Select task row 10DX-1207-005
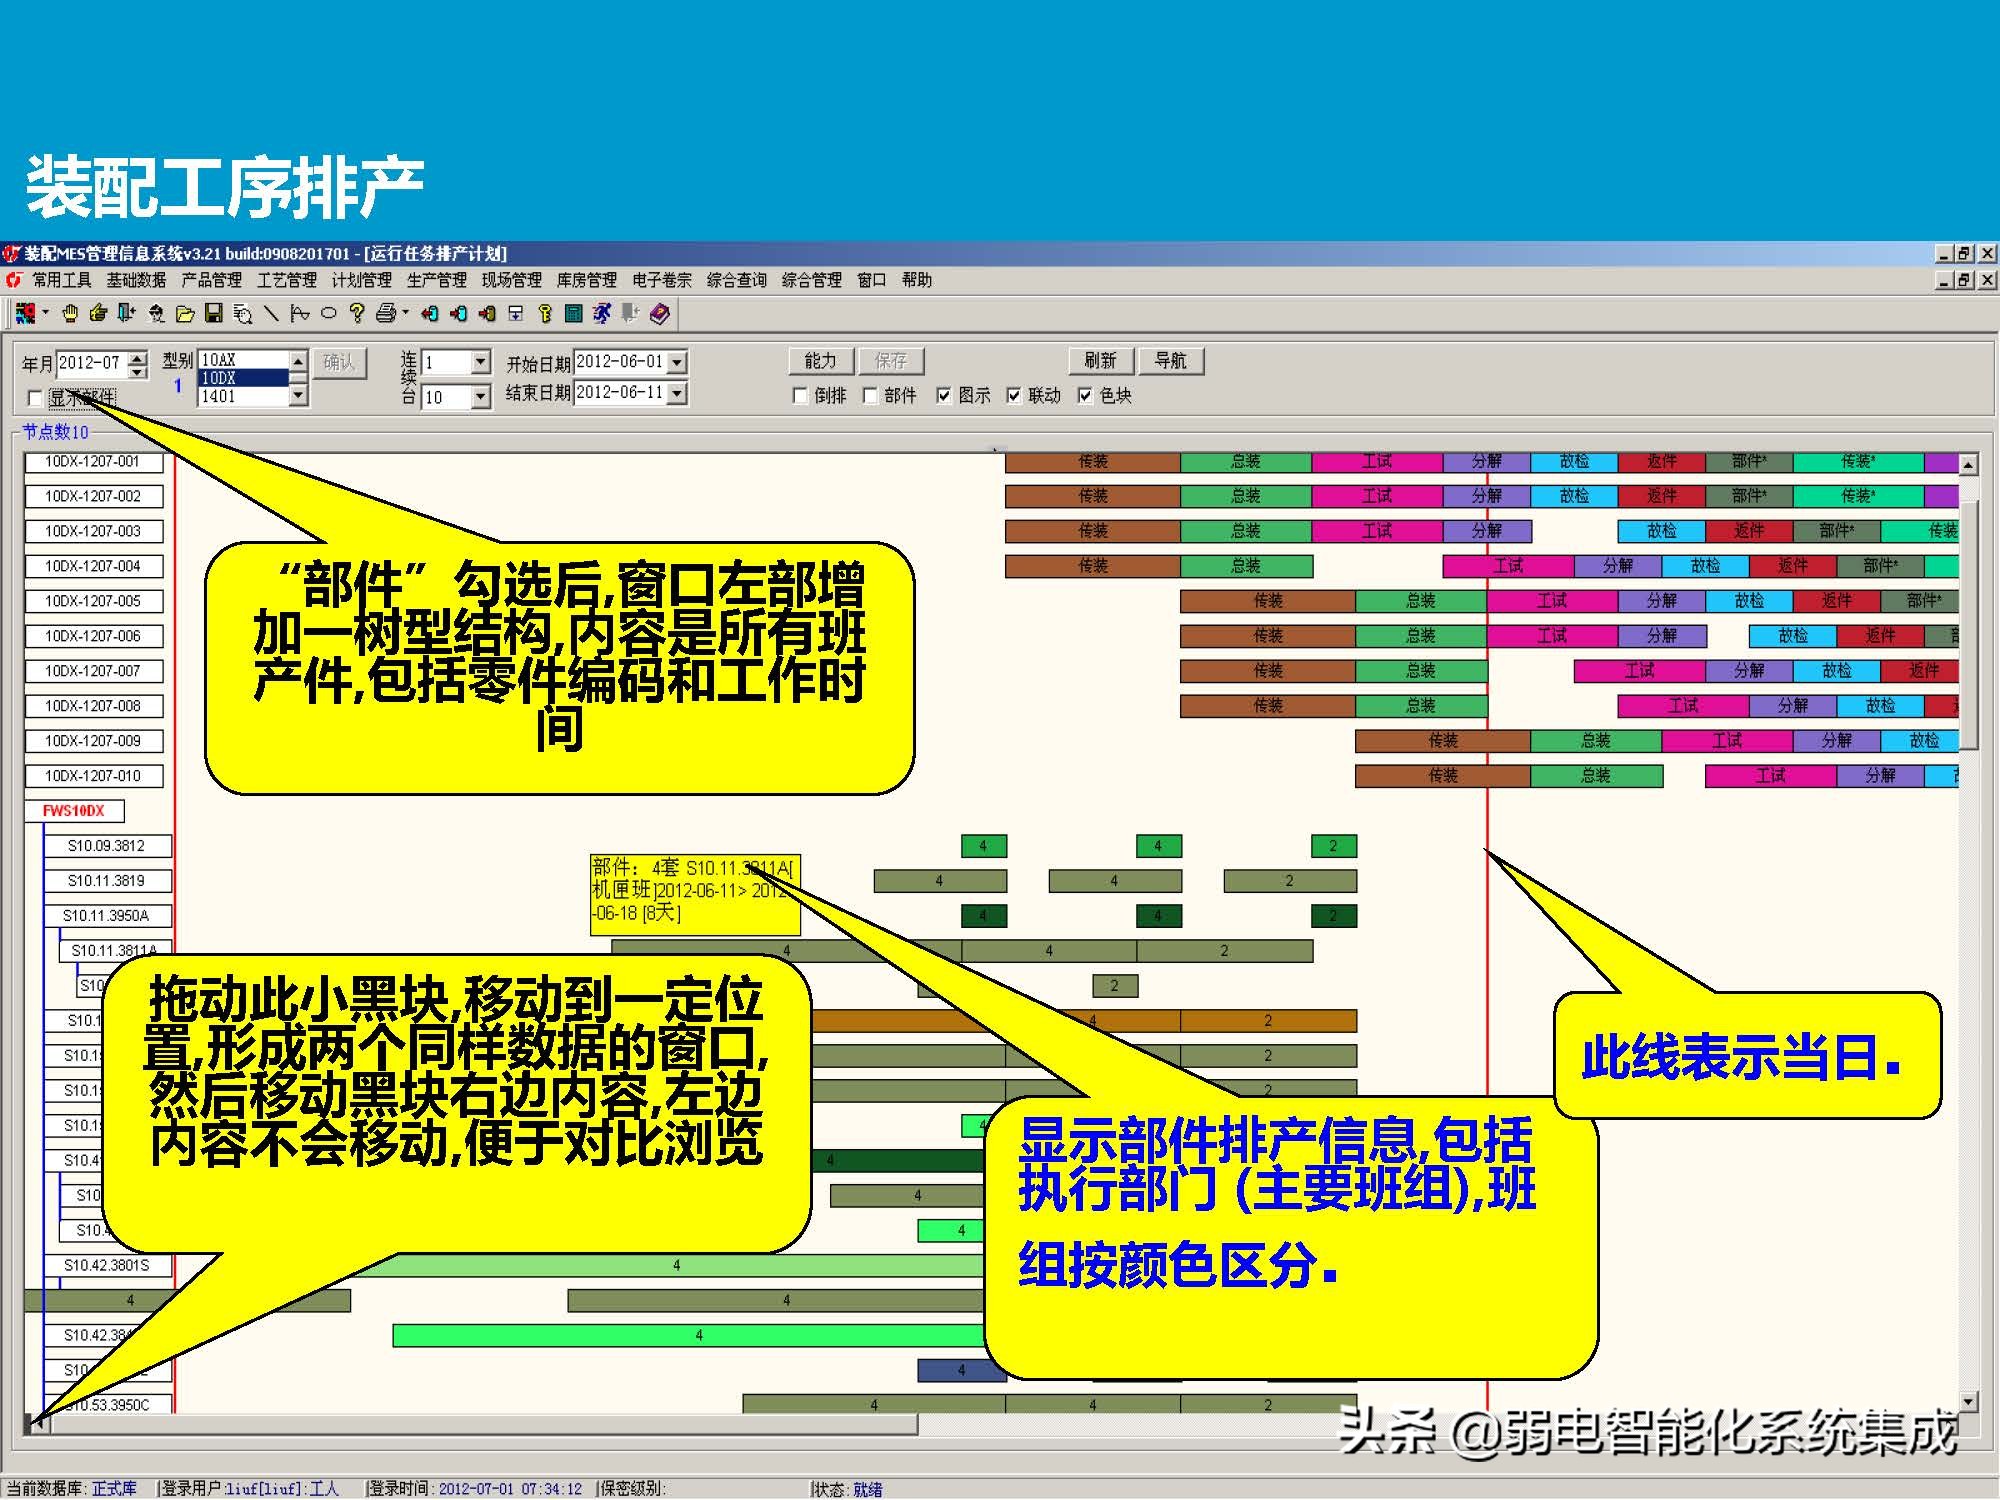 93,601
